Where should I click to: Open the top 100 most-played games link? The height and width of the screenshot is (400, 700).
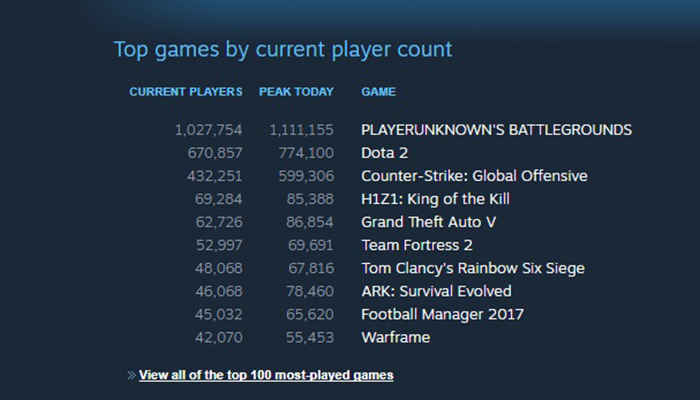(266, 375)
